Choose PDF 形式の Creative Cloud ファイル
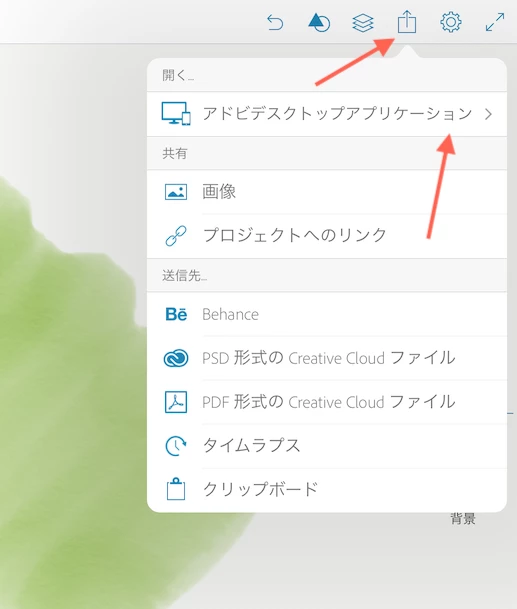Screen dimensions: 517x609 coord(327,402)
